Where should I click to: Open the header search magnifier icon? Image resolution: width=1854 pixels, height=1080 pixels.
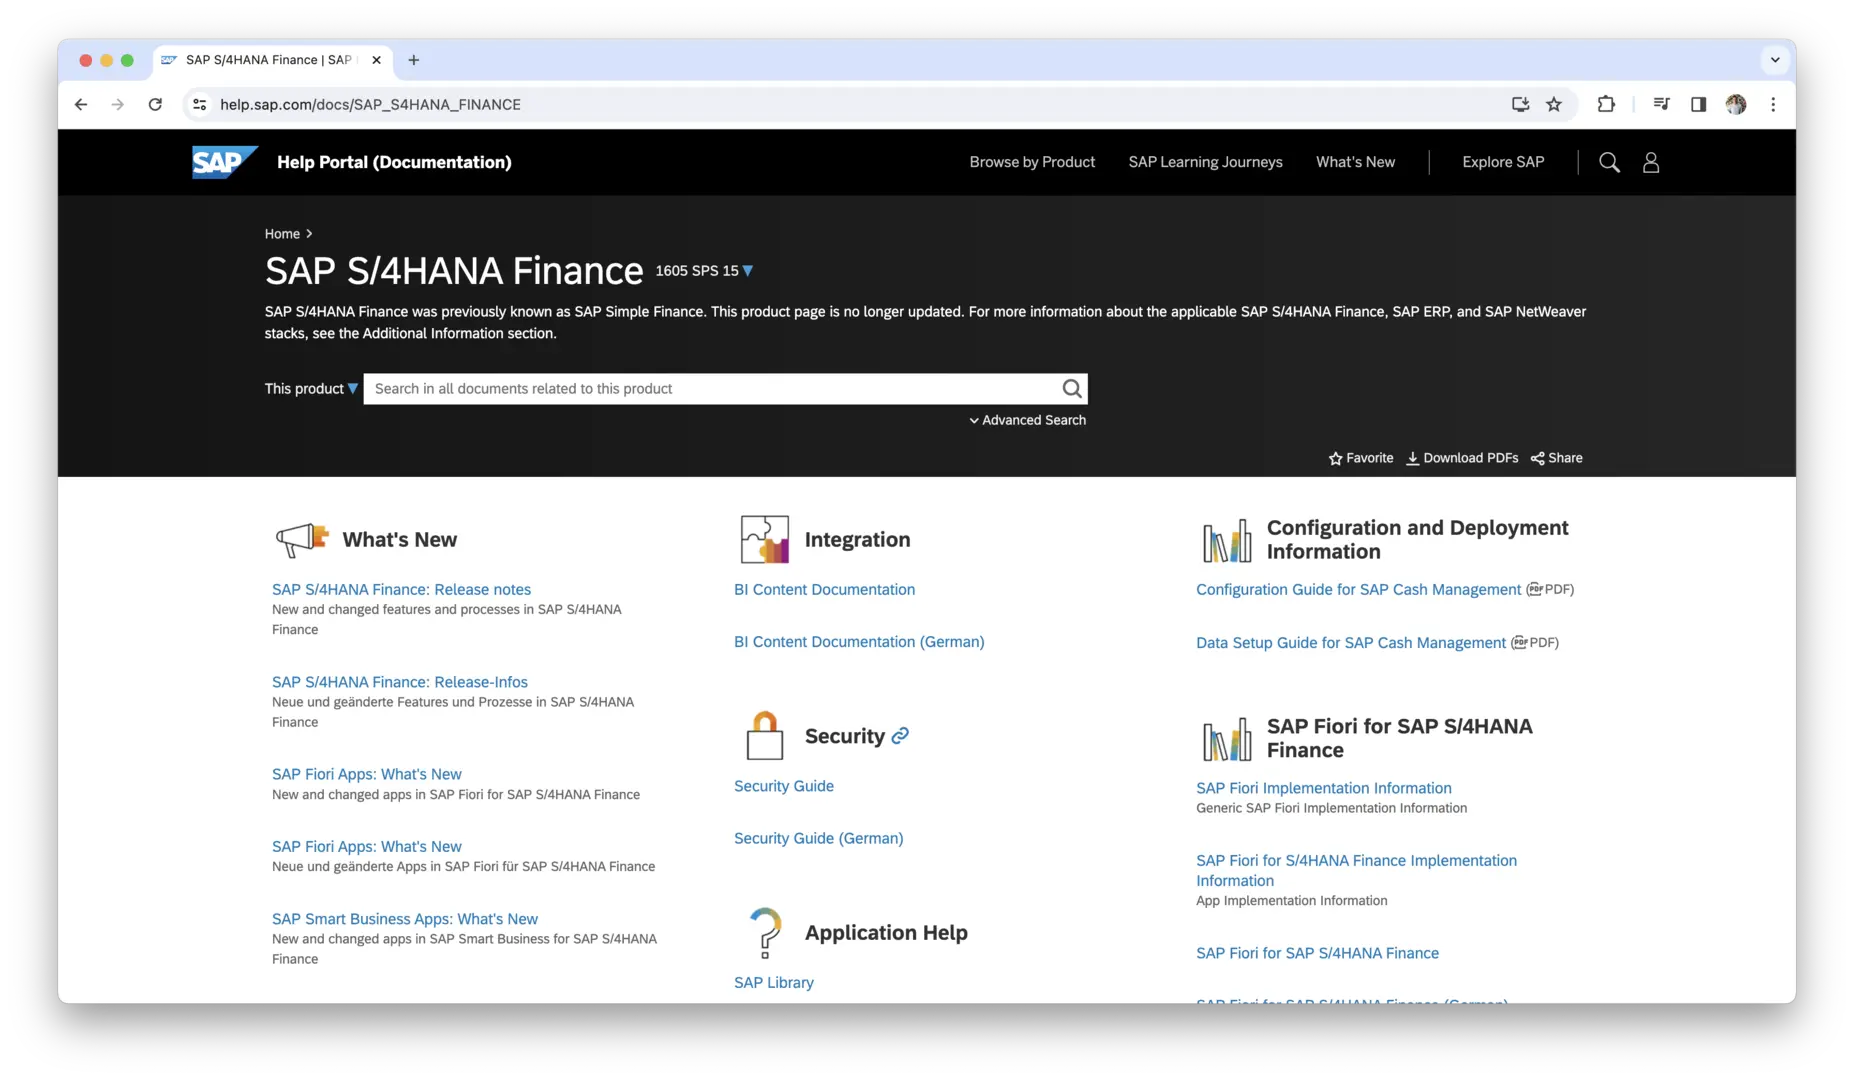click(x=1609, y=162)
